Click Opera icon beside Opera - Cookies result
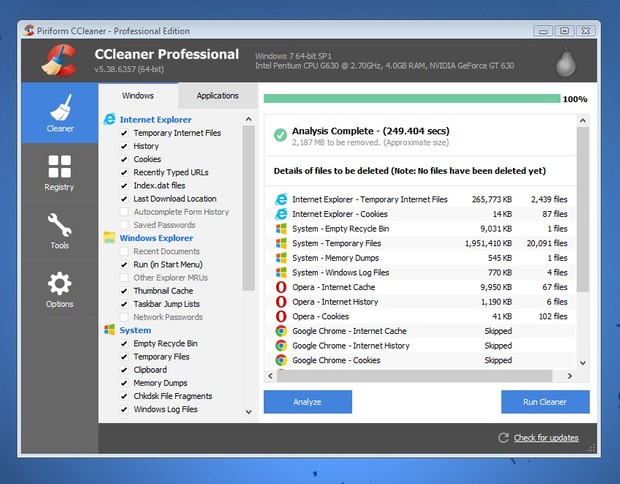This screenshot has width=620, height=484. (281, 316)
